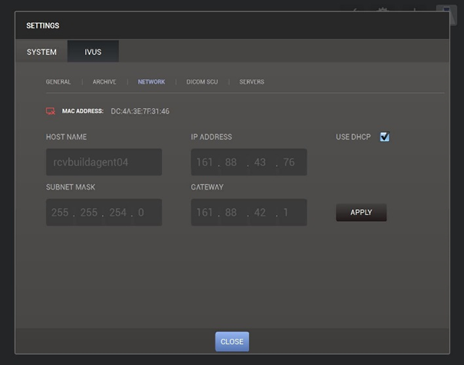Open the SERVERS settings section

pos(252,82)
